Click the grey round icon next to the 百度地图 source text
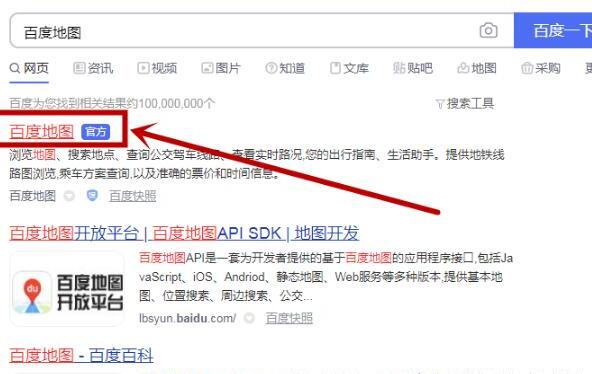The height and width of the screenshot is (374, 592). coord(69,196)
